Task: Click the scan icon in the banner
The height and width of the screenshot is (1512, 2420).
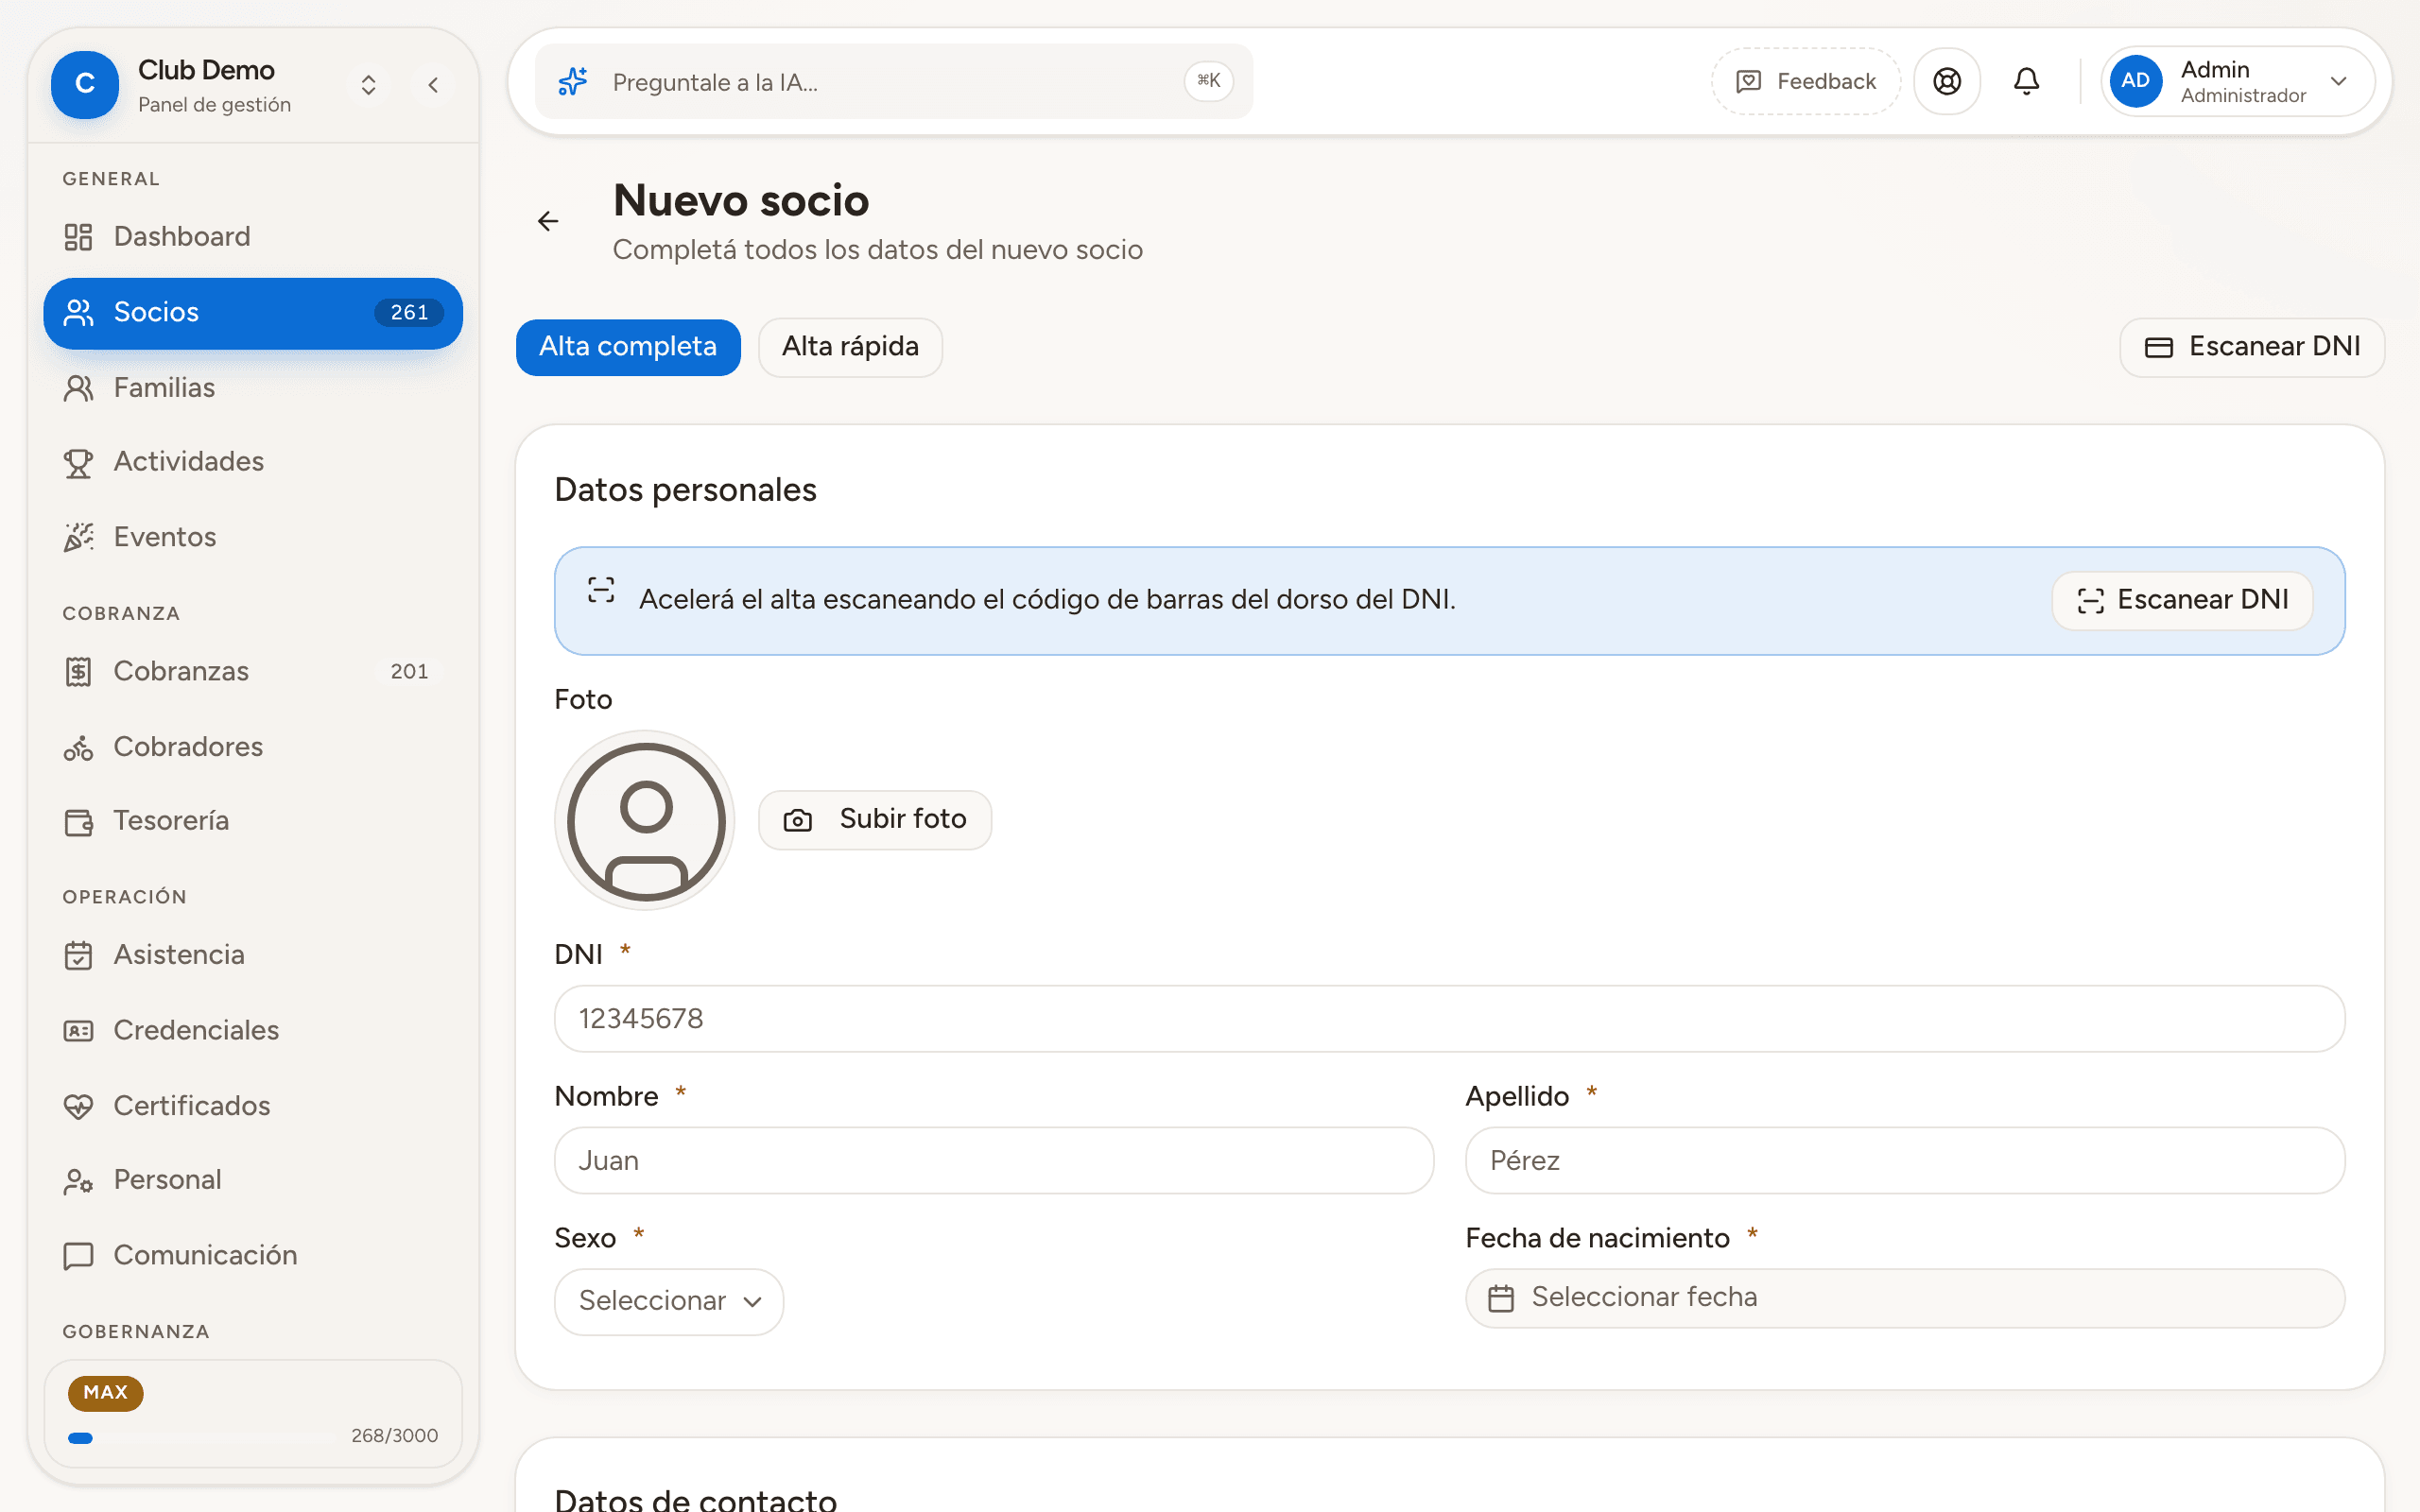Action: (x=601, y=590)
